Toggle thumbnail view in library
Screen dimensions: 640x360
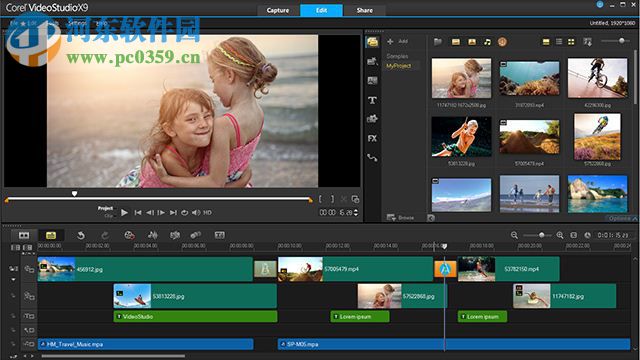pyautogui.click(x=571, y=42)
